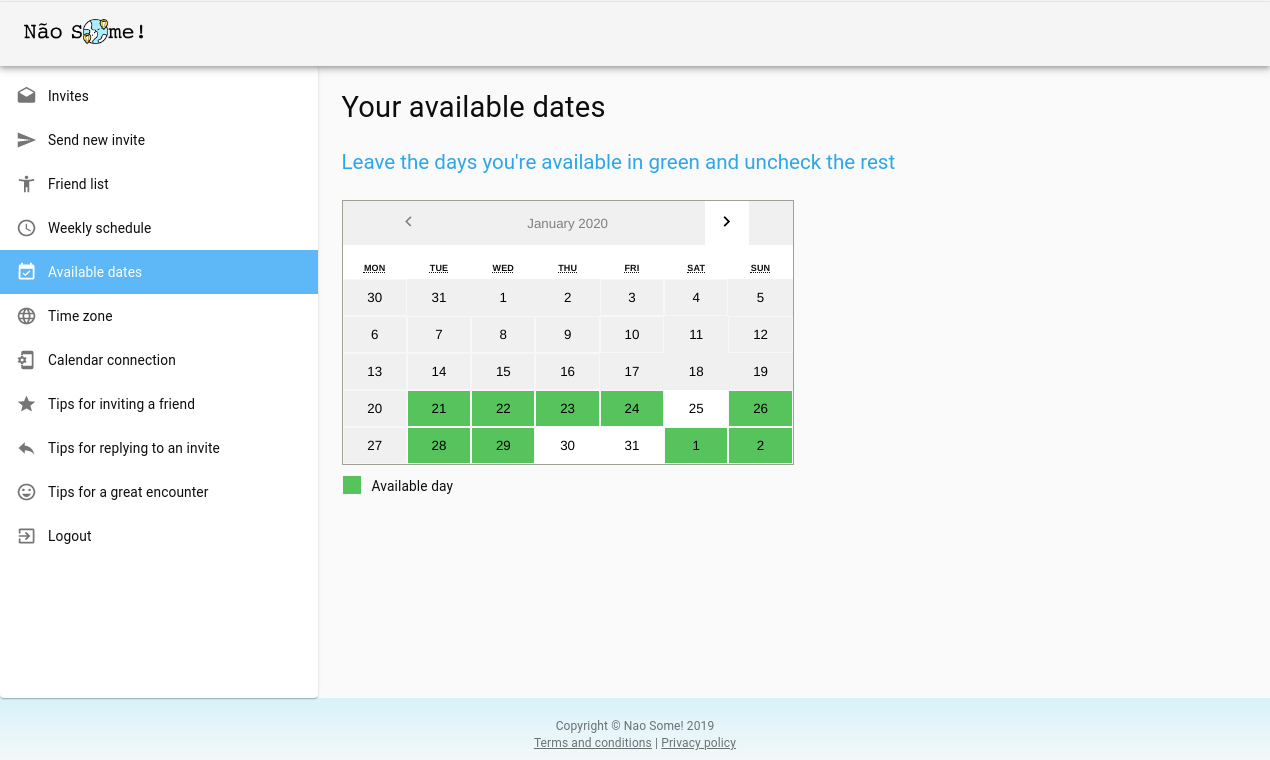
Task: Click the disabled day 20 cell
Action: pos(374,408)
